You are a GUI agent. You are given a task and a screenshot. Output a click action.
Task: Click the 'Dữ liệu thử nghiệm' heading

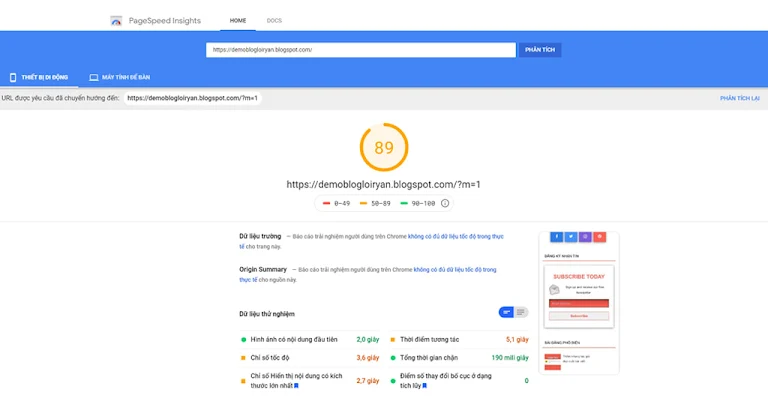267,314
